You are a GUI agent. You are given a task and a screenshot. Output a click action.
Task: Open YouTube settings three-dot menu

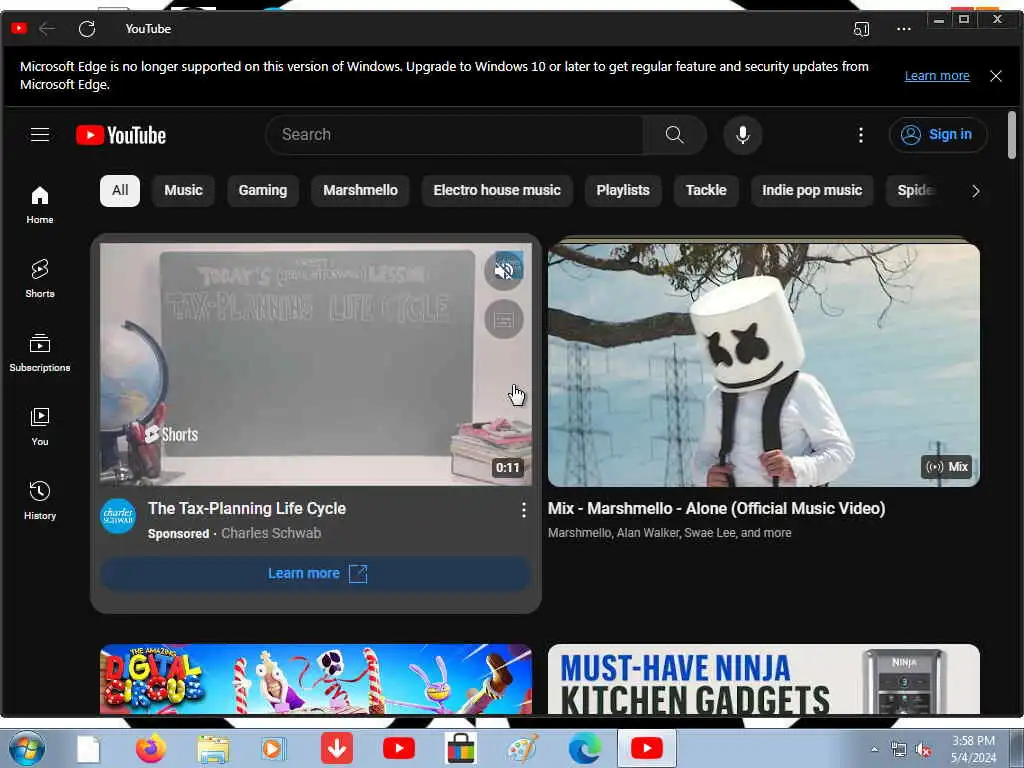(x=861, y=135)
